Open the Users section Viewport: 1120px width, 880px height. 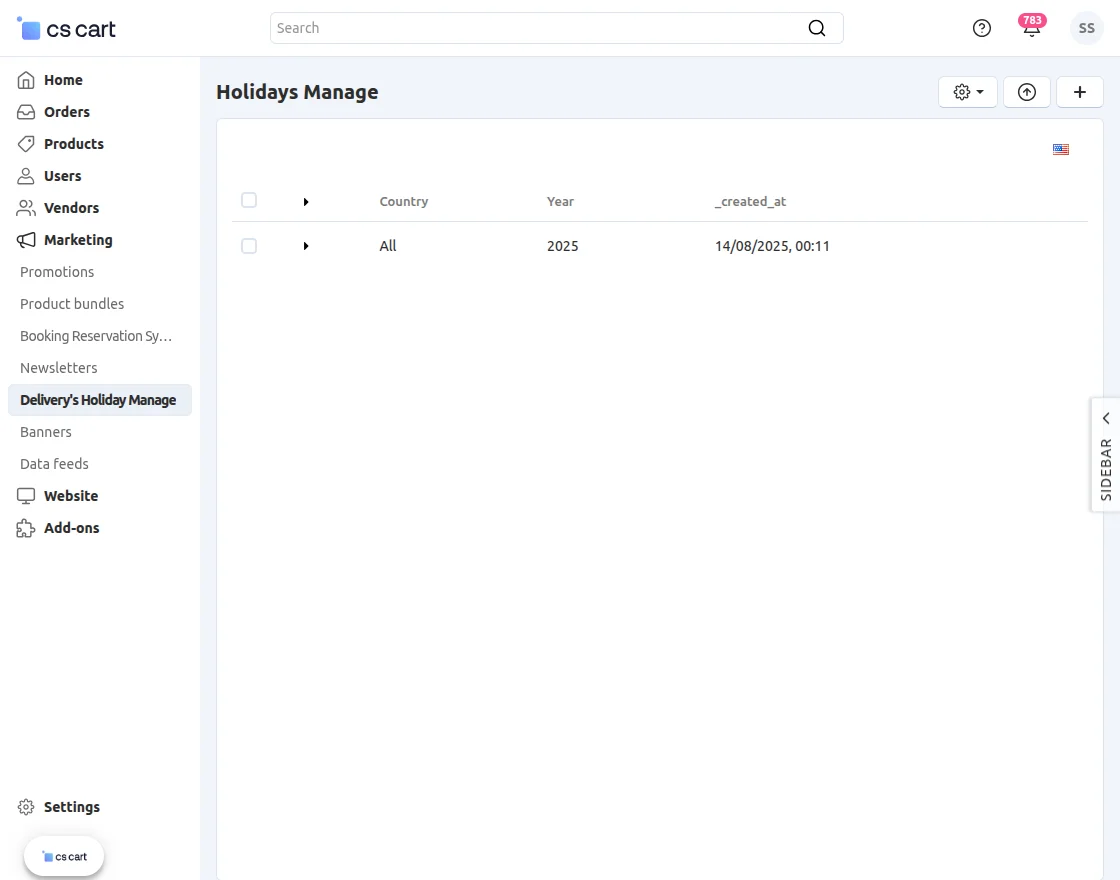pyautogui.click(x=25, y=176)
